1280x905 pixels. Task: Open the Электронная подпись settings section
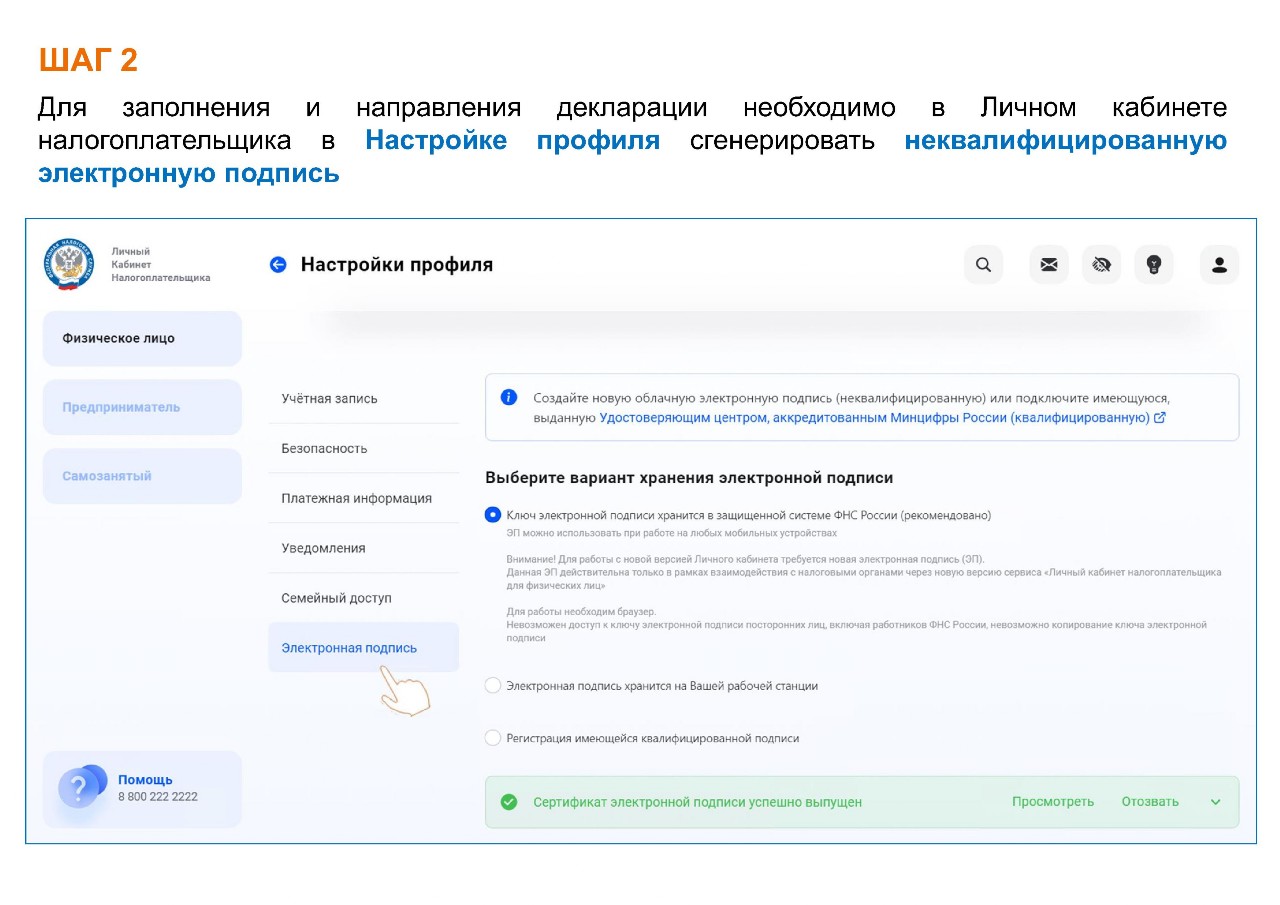[349, 648]
